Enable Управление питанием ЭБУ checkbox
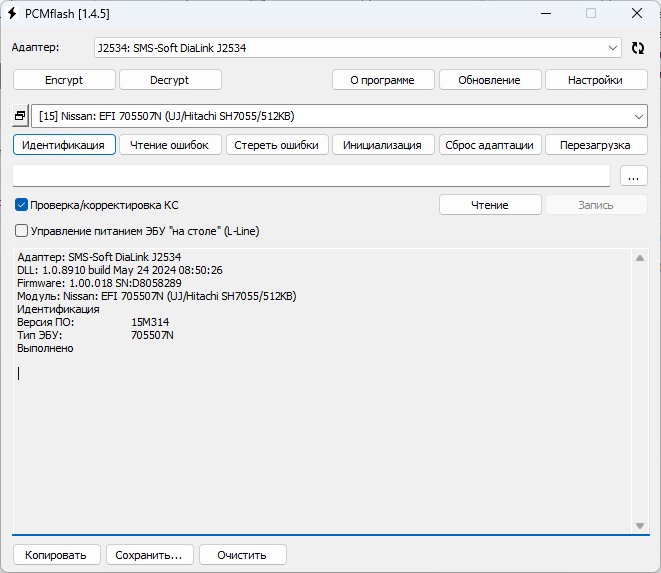 (x=21, y=231)
